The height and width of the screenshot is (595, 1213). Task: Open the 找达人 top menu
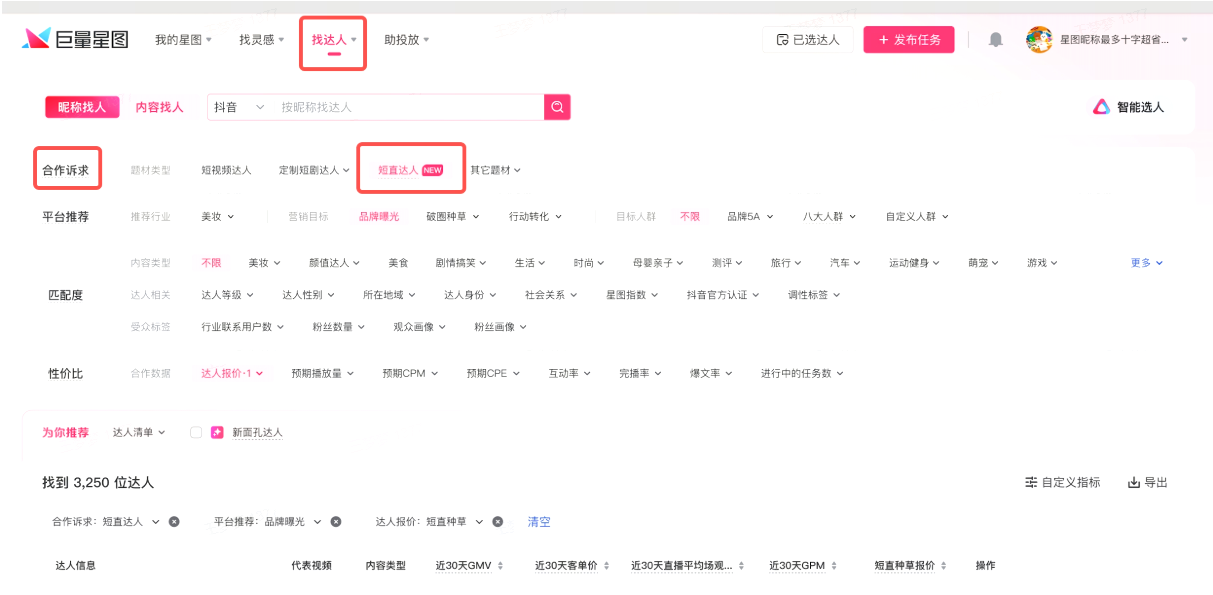(333, 40)
